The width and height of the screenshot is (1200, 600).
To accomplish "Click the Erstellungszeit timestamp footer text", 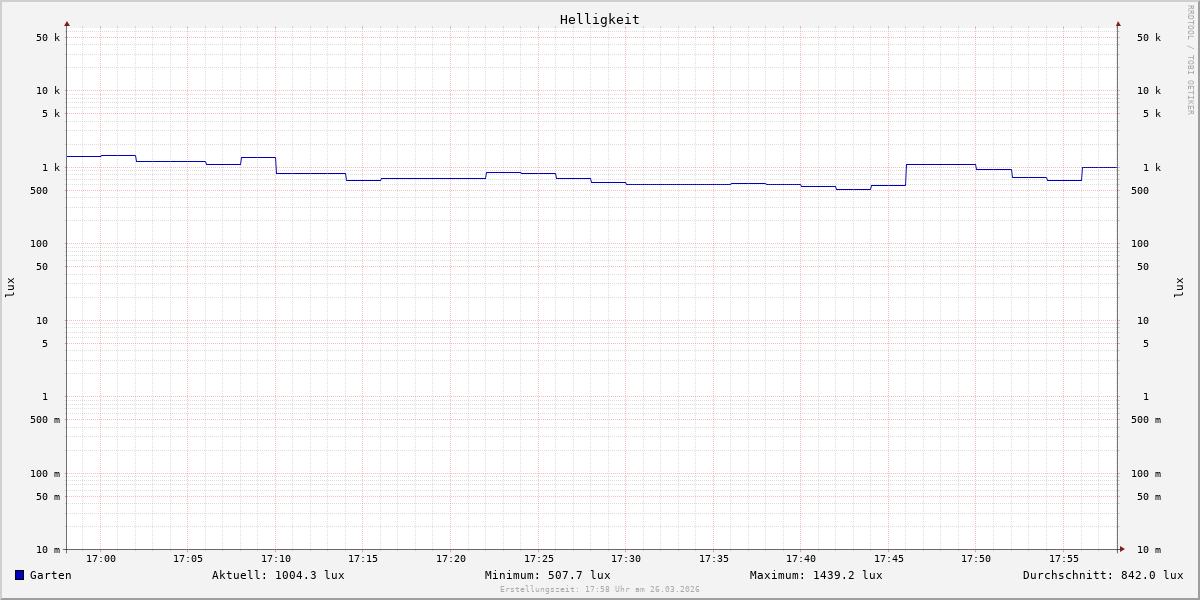I will (600, 589).
